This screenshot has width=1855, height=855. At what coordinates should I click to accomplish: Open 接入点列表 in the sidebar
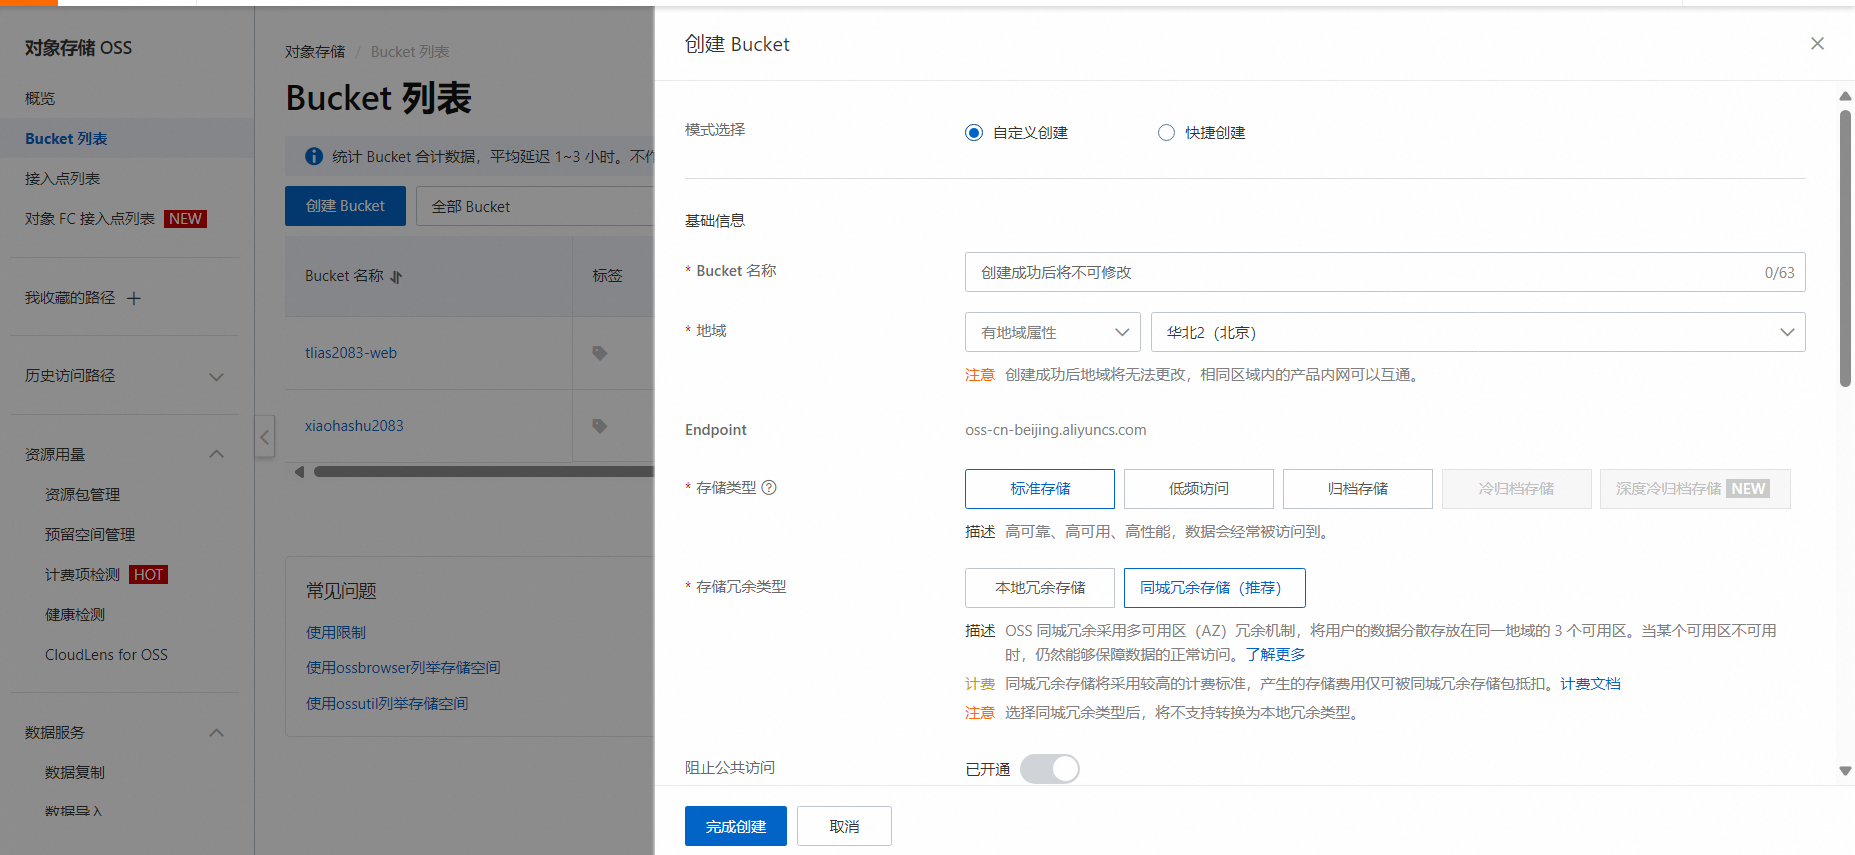pos(62,179)
